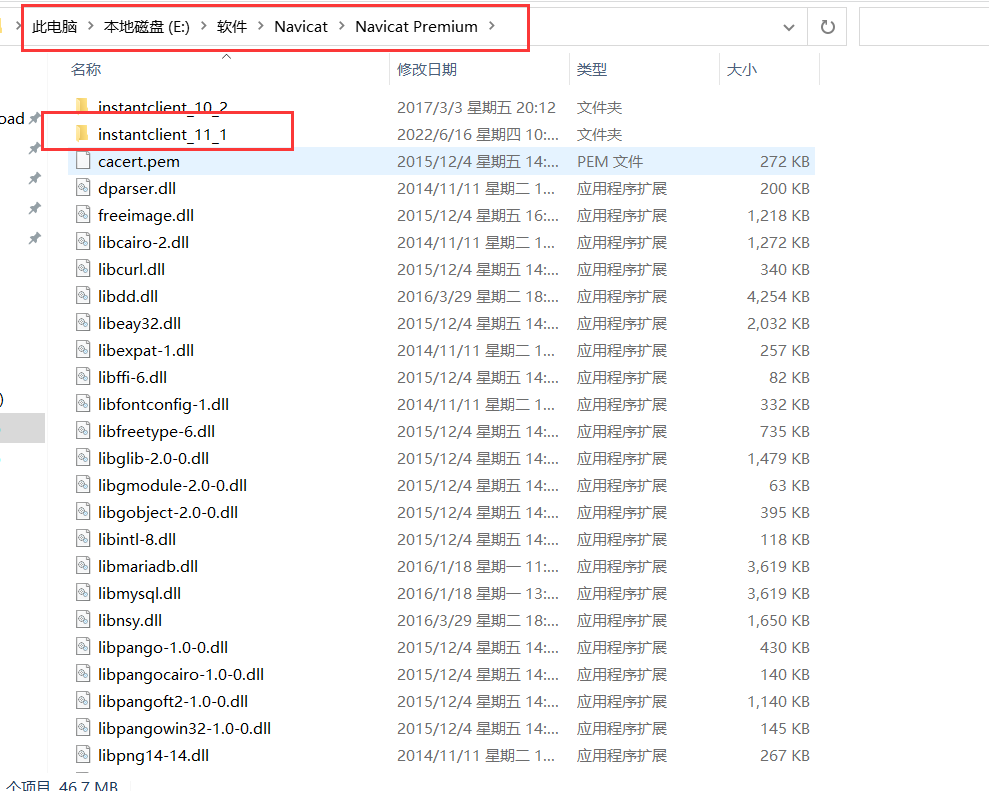
Task: Expand the chevron after 本地磁盘 (E:)
Action: tap(203, 26)
